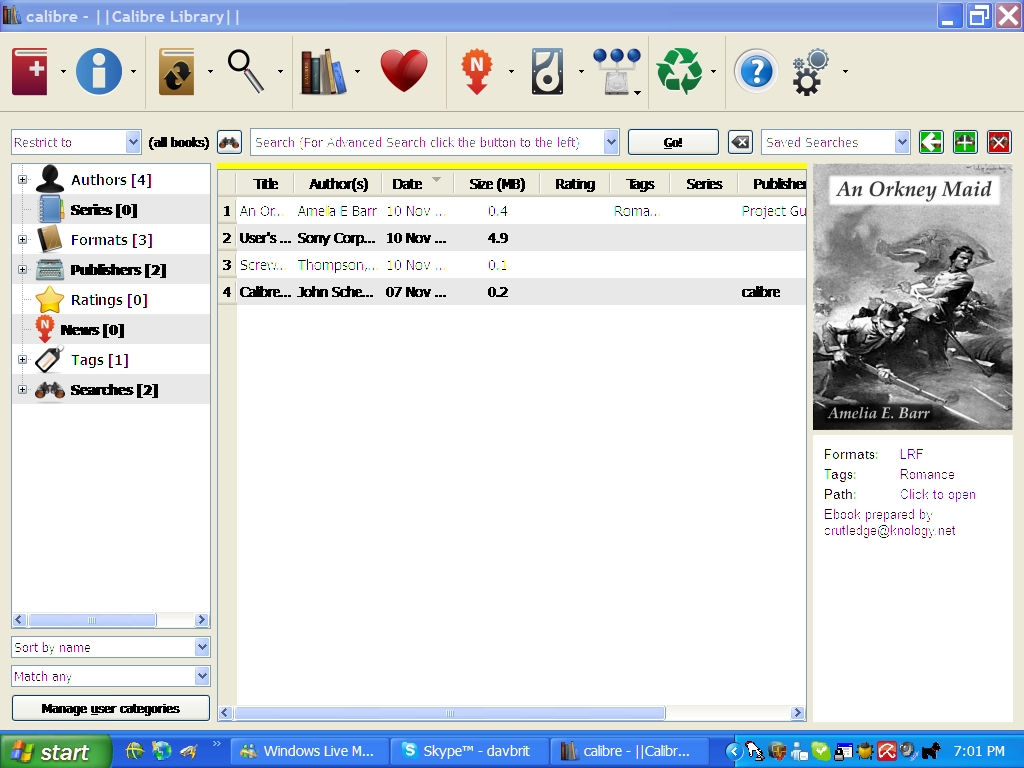Viewport: 1024px width, 768px height.
Task: Select row 2 User's book by Sony Corp
Action: tap(512, 238)
